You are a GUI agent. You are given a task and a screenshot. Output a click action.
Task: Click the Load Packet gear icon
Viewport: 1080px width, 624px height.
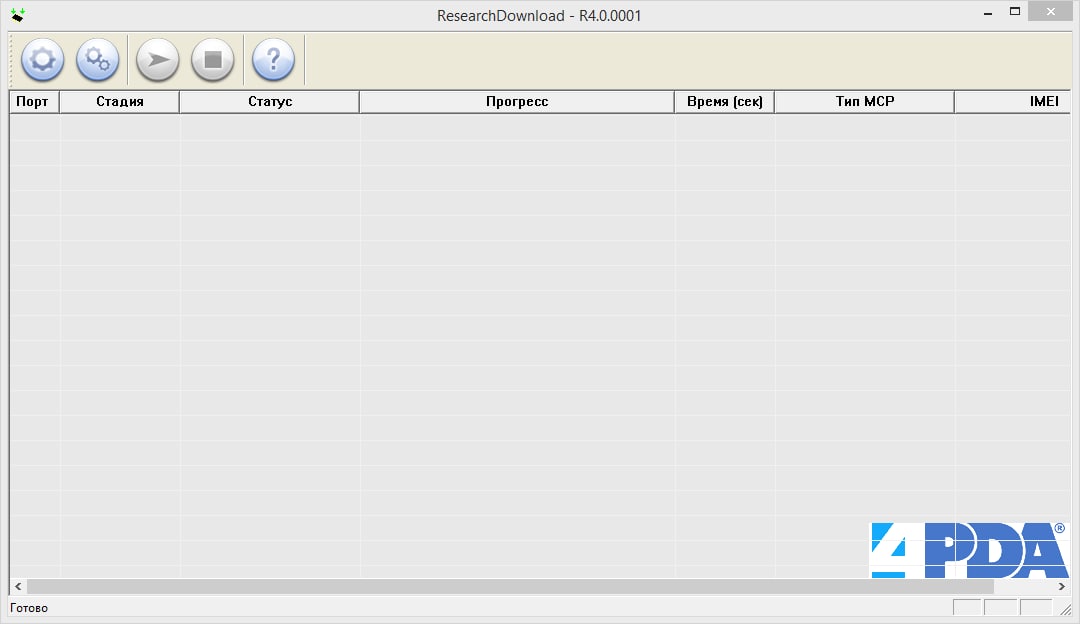43,60
